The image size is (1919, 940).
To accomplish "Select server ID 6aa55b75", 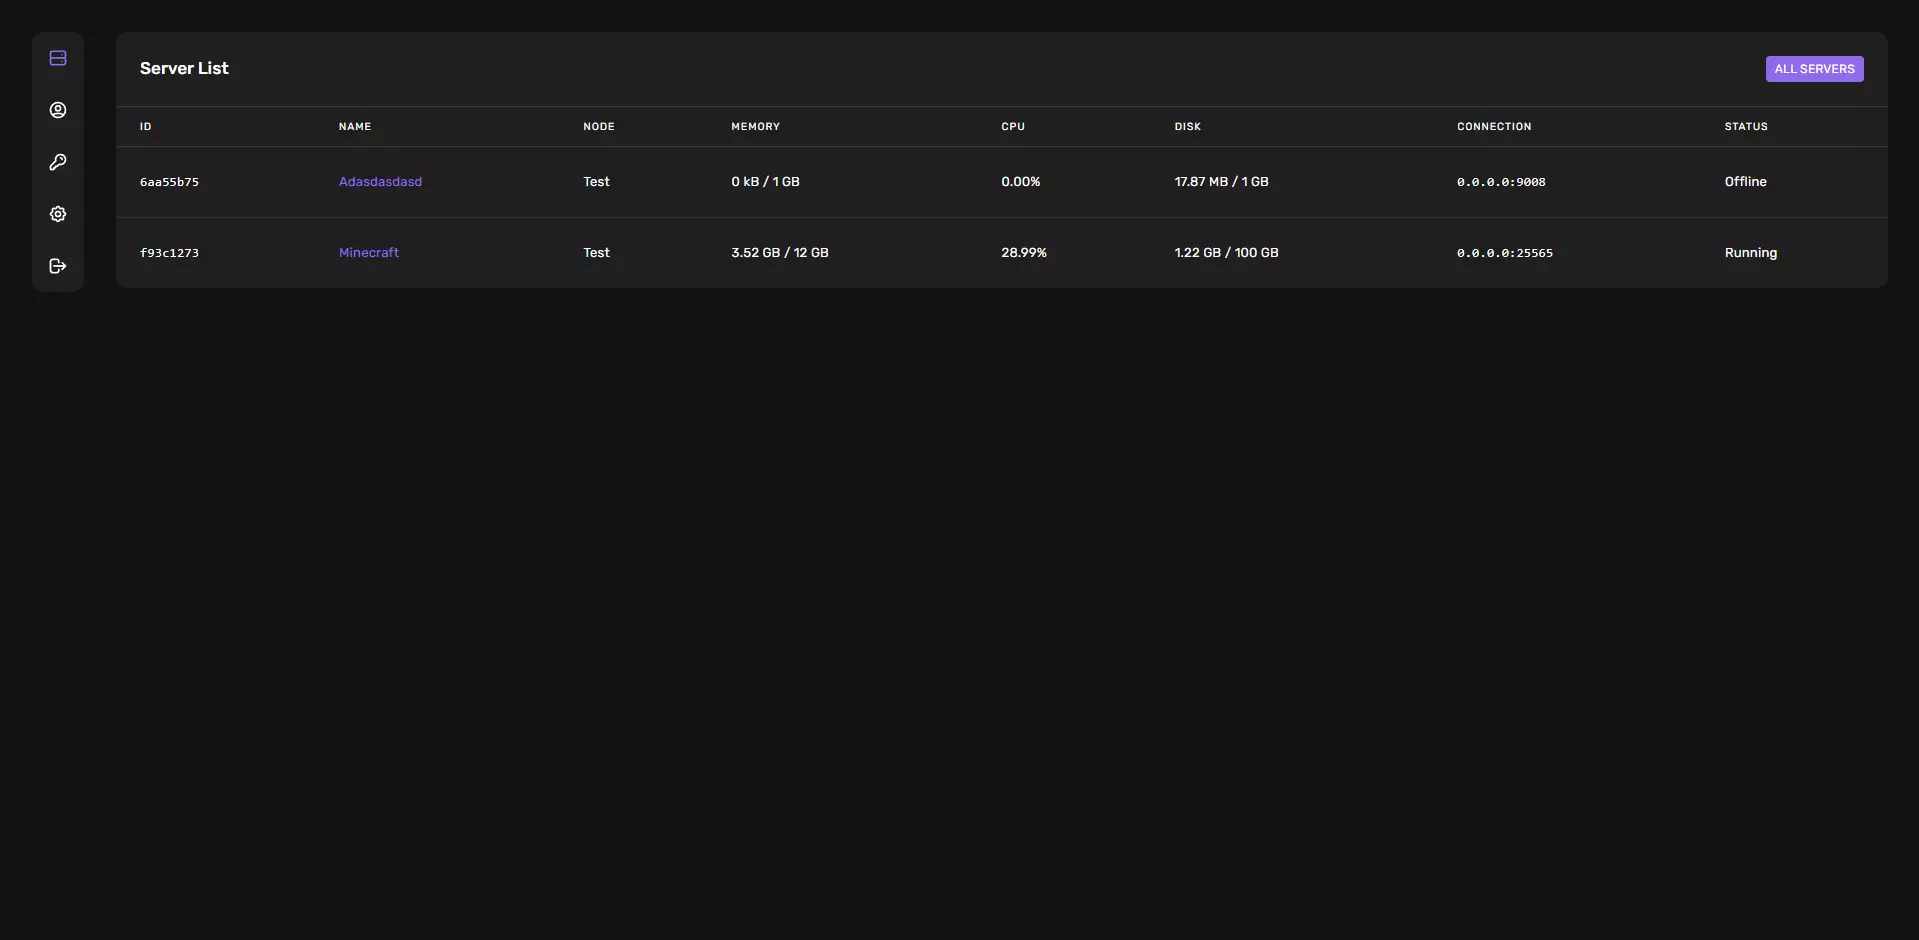I will click(x=169, y=182).
